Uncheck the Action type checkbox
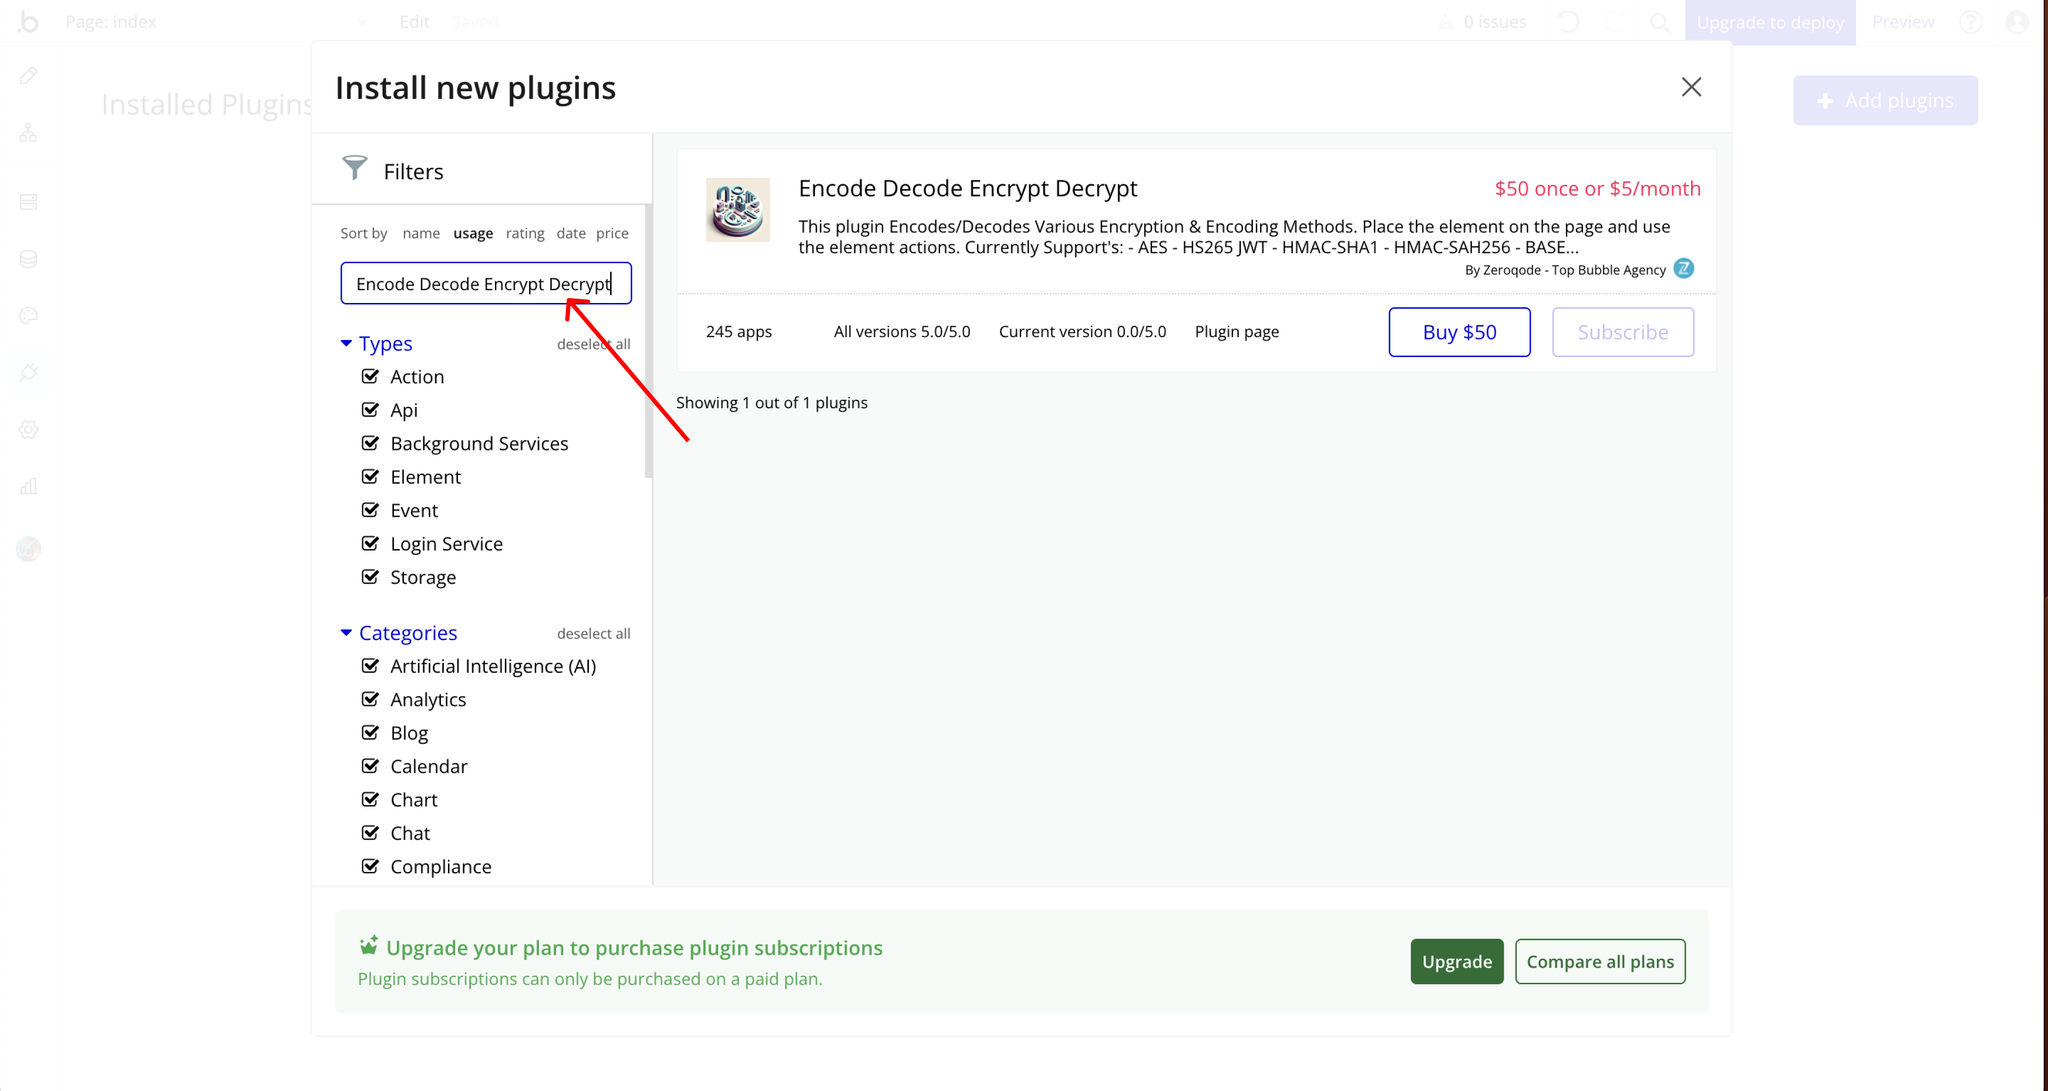This screenshot has height=1091, width=2048. coord(370,376)
